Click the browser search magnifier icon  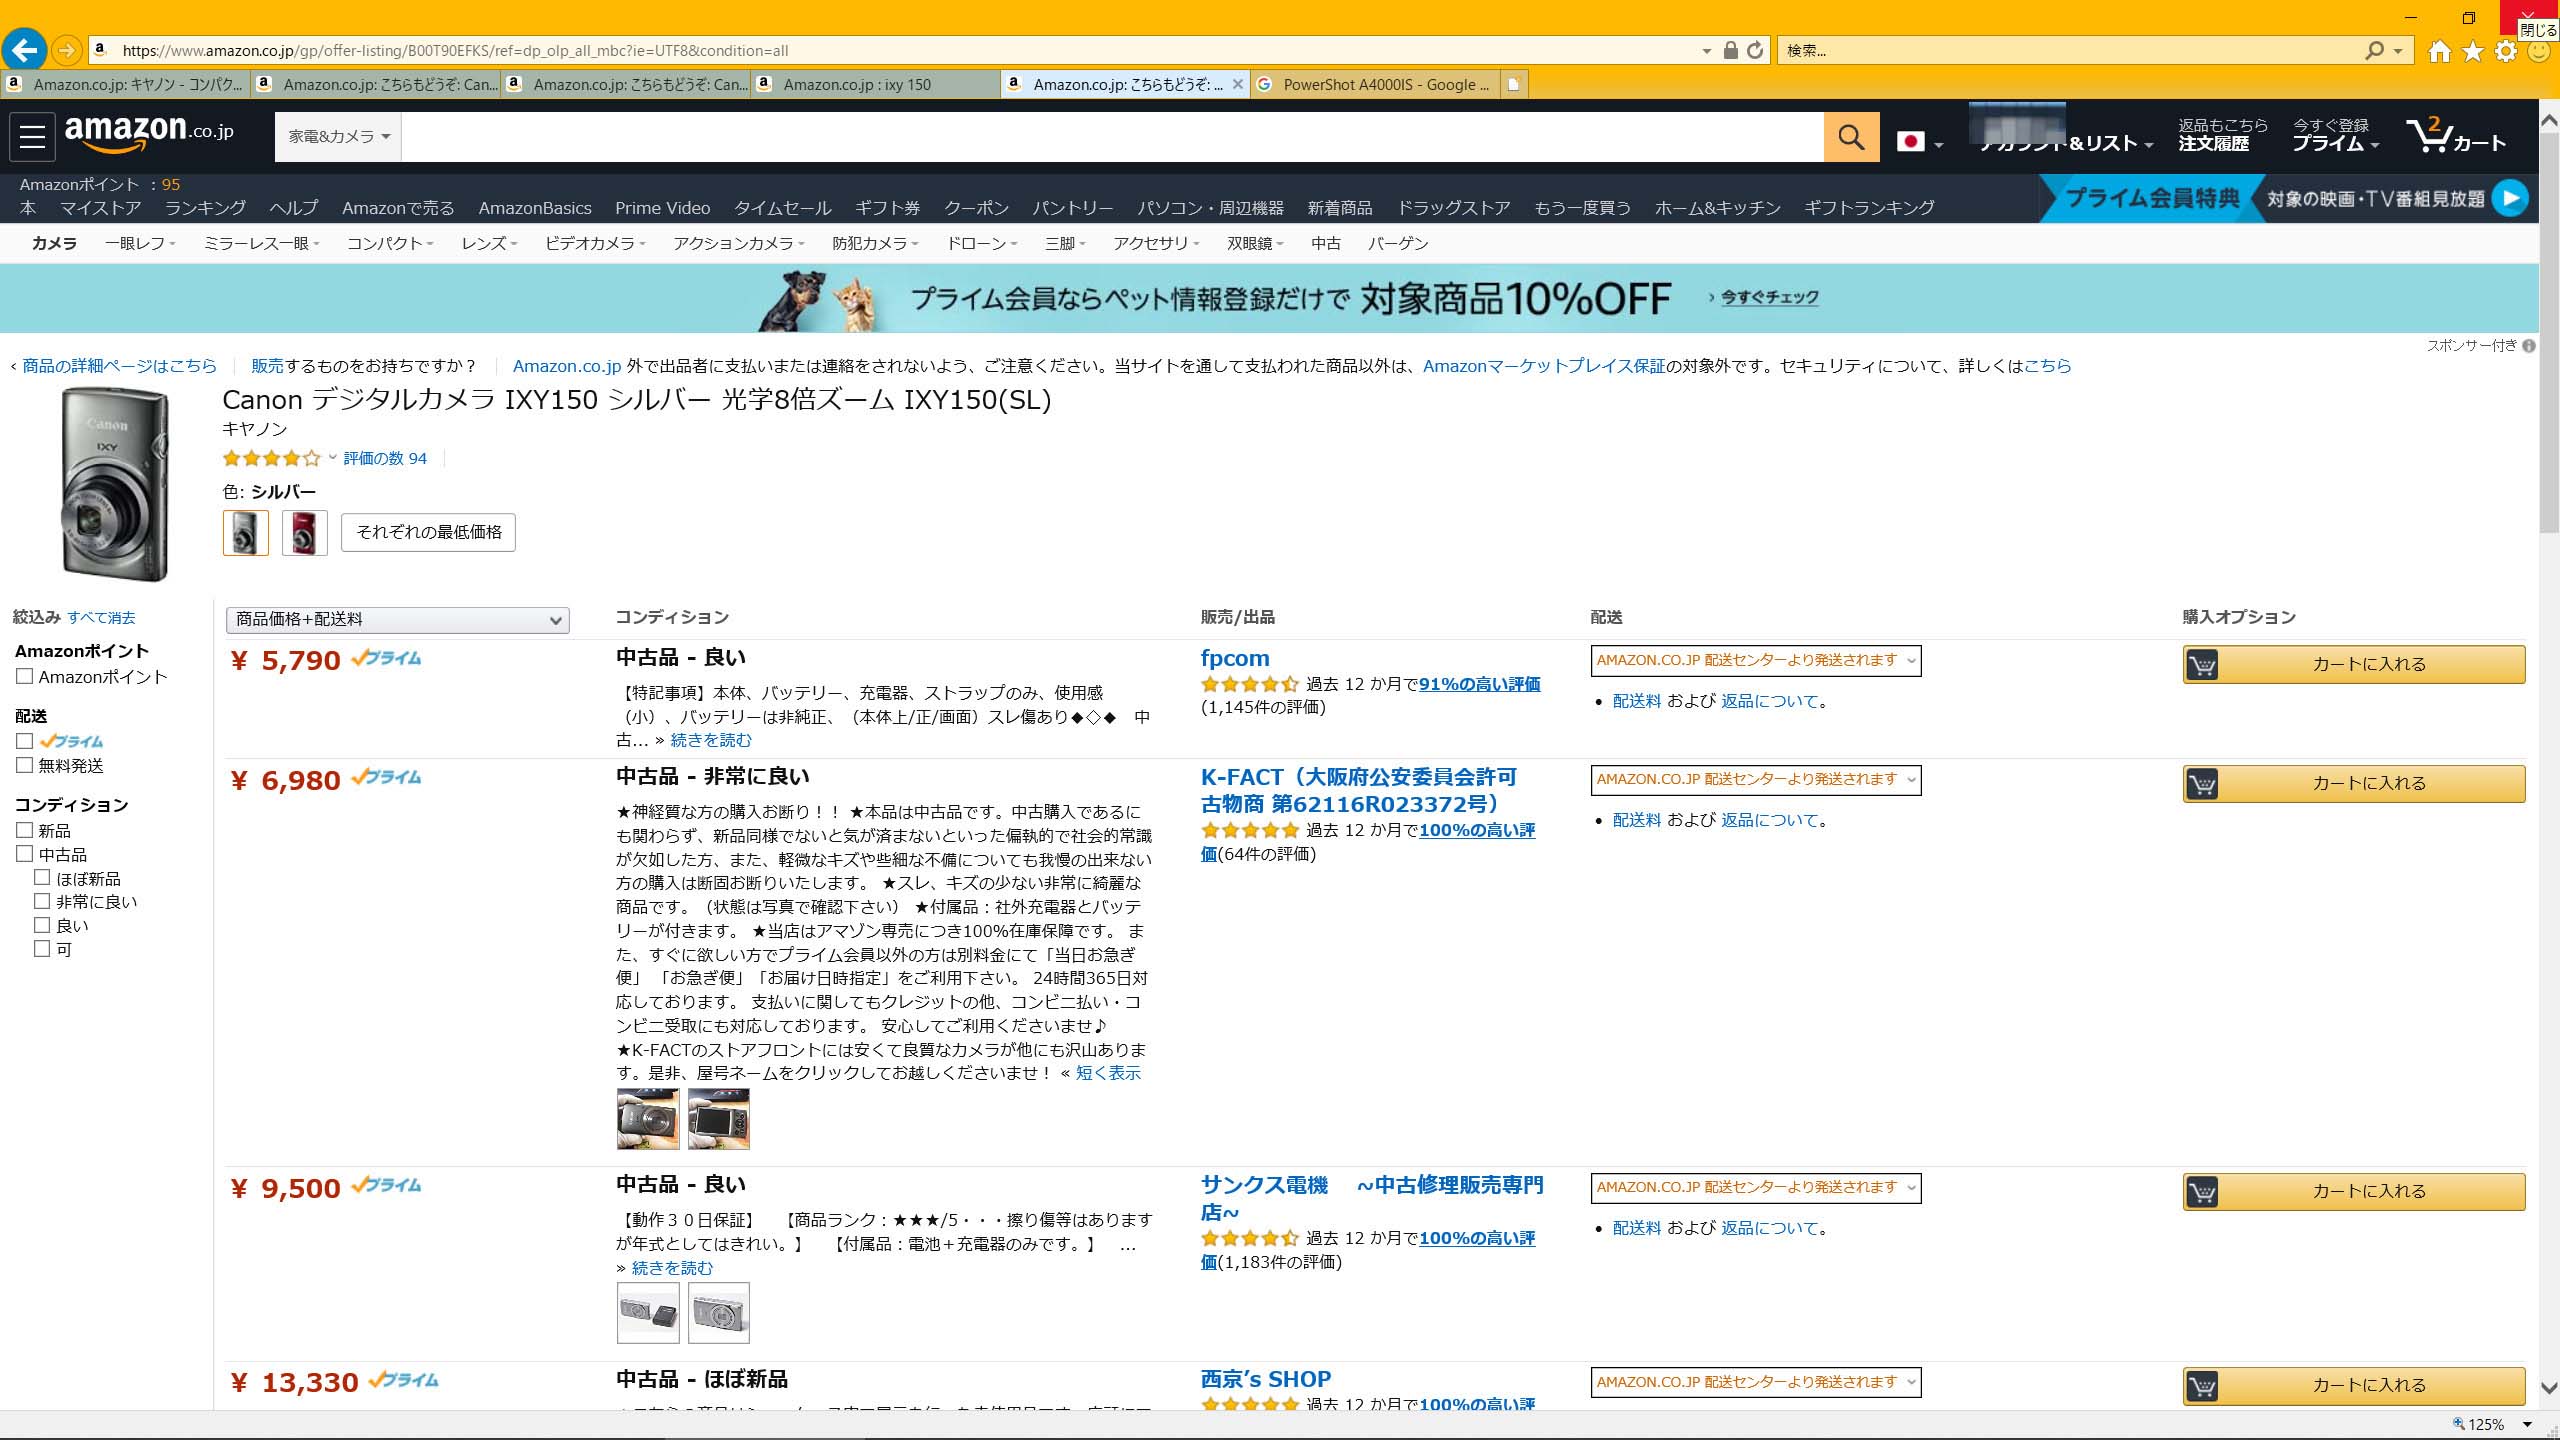pyautogui.click(x=2374, y=50)
